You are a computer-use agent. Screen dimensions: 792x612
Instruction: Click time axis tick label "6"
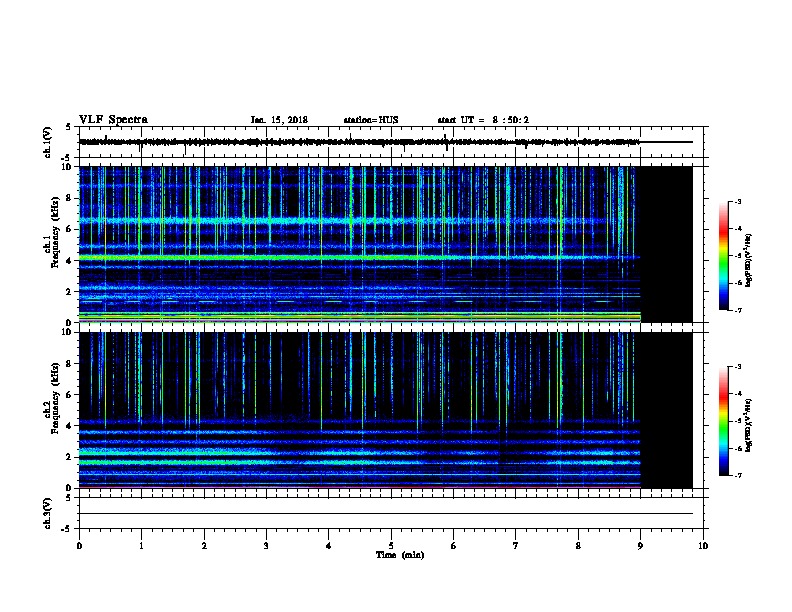coord(454,545)
